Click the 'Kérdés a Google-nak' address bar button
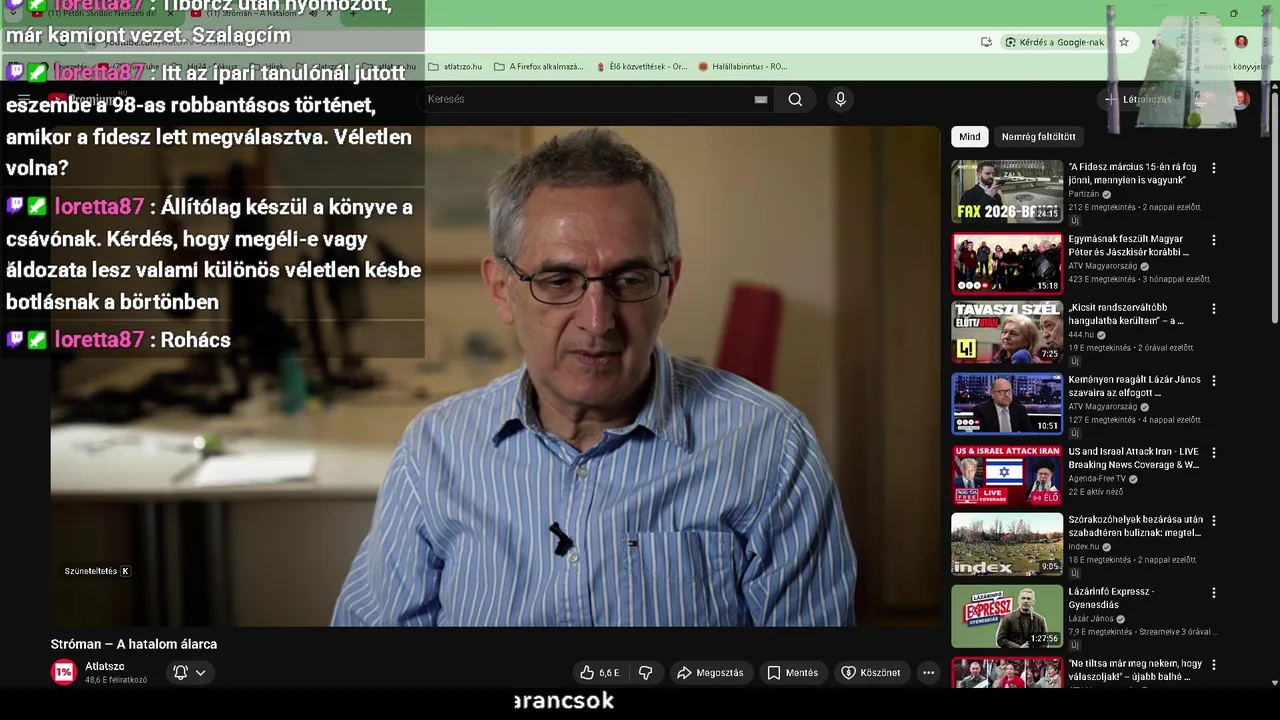Image resolution: width=1280 pixels, height=720 pixels. 1054,42
